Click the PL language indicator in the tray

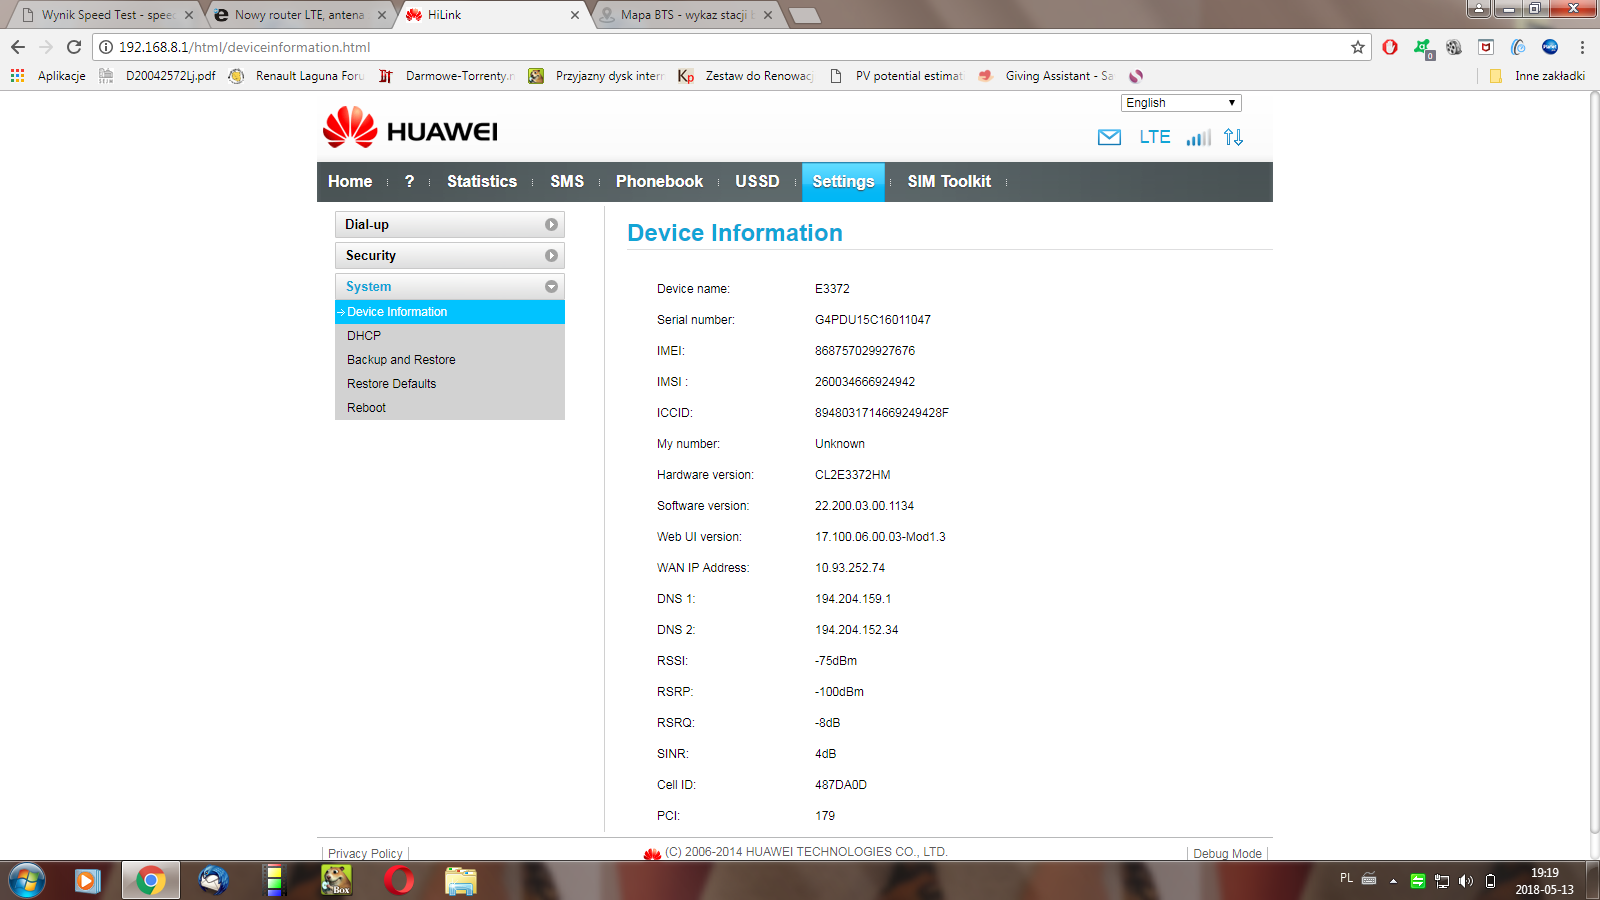(x=1346, y=878)
